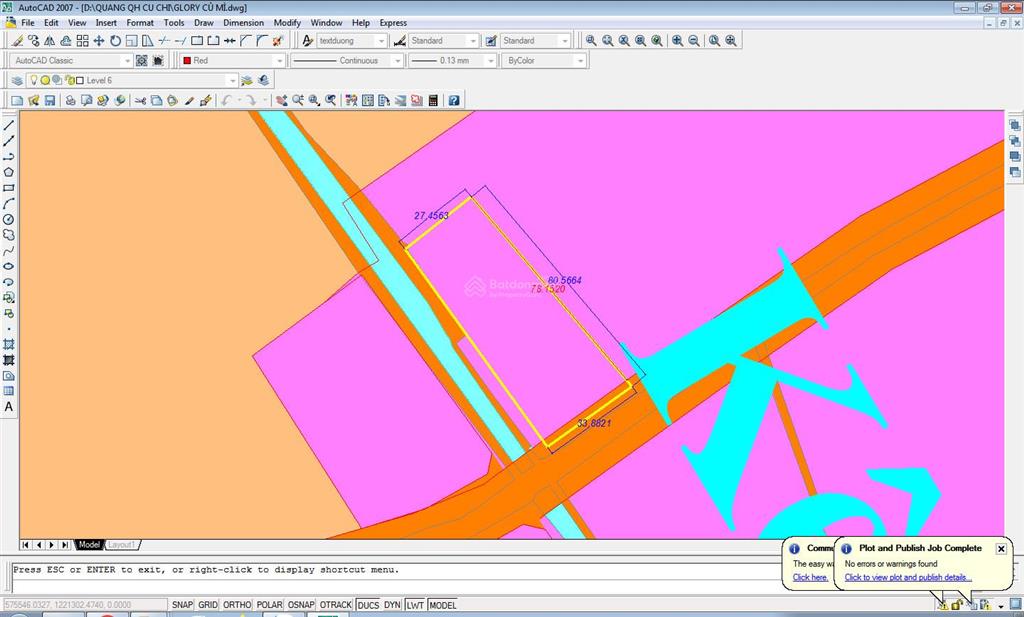Screen dimensions: 1024x617
Task: Click the Move tool in Modify toolbar
Action: click(99, 41)
